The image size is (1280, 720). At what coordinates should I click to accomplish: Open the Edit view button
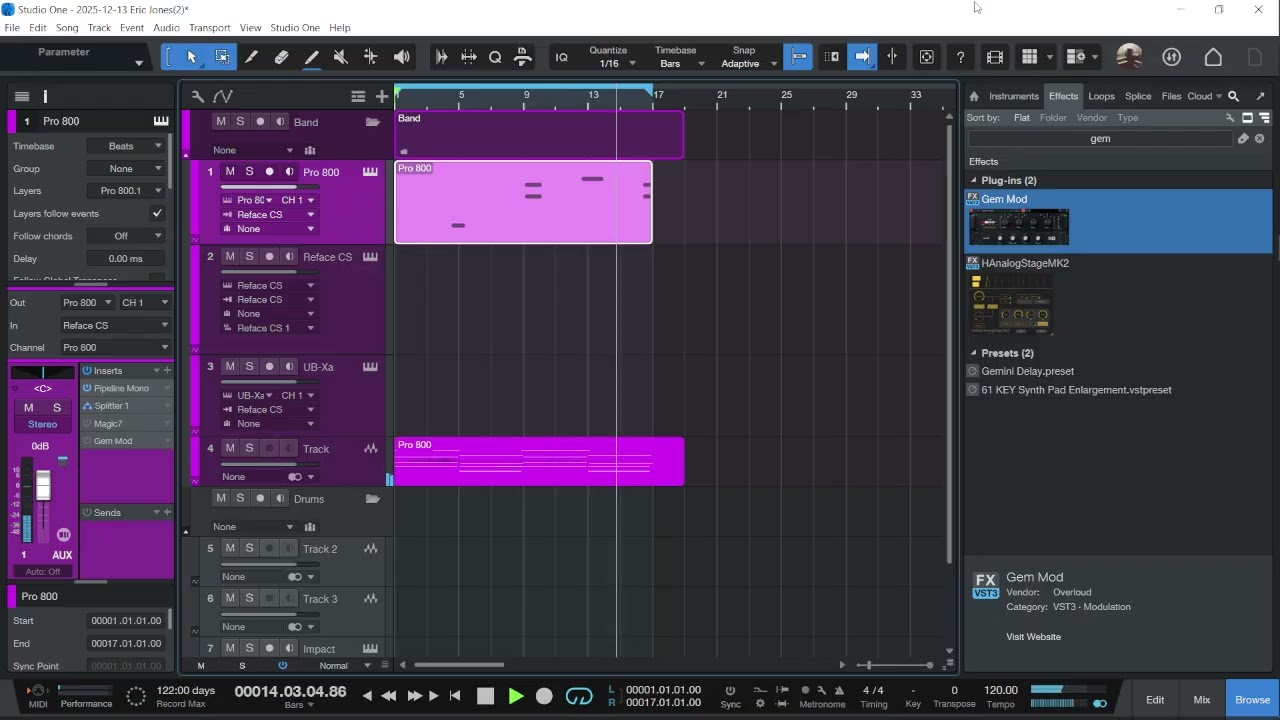click(1155, 700)
